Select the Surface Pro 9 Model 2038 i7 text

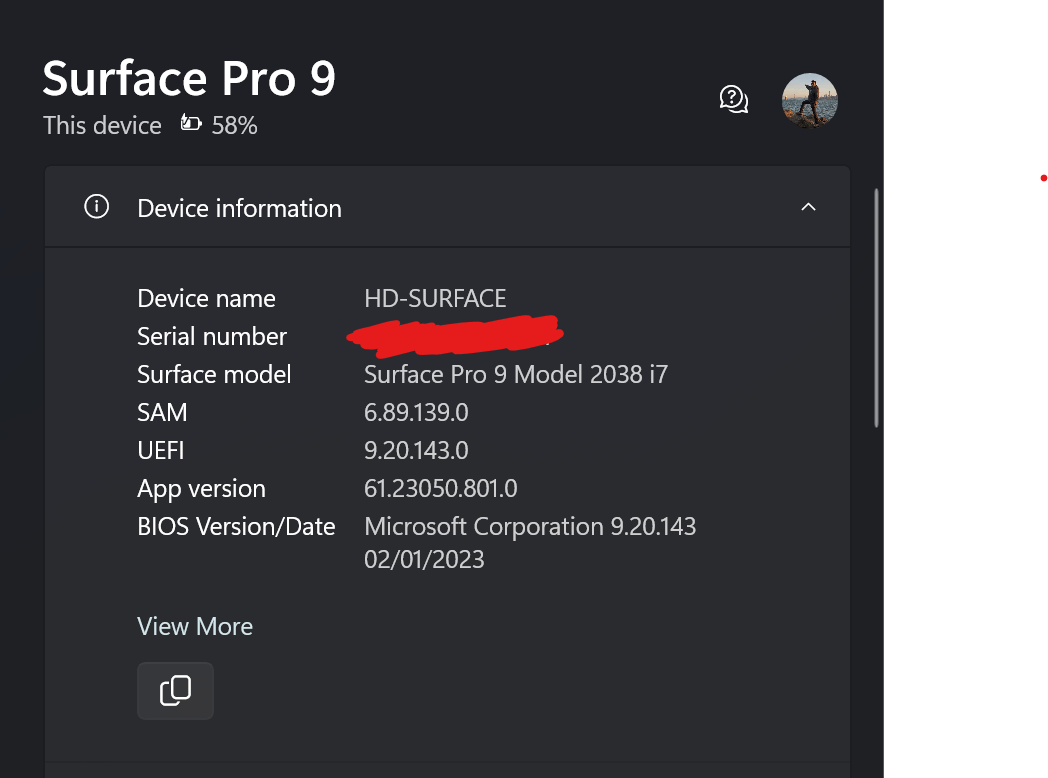pyautogui.click(x=516, y=374)
